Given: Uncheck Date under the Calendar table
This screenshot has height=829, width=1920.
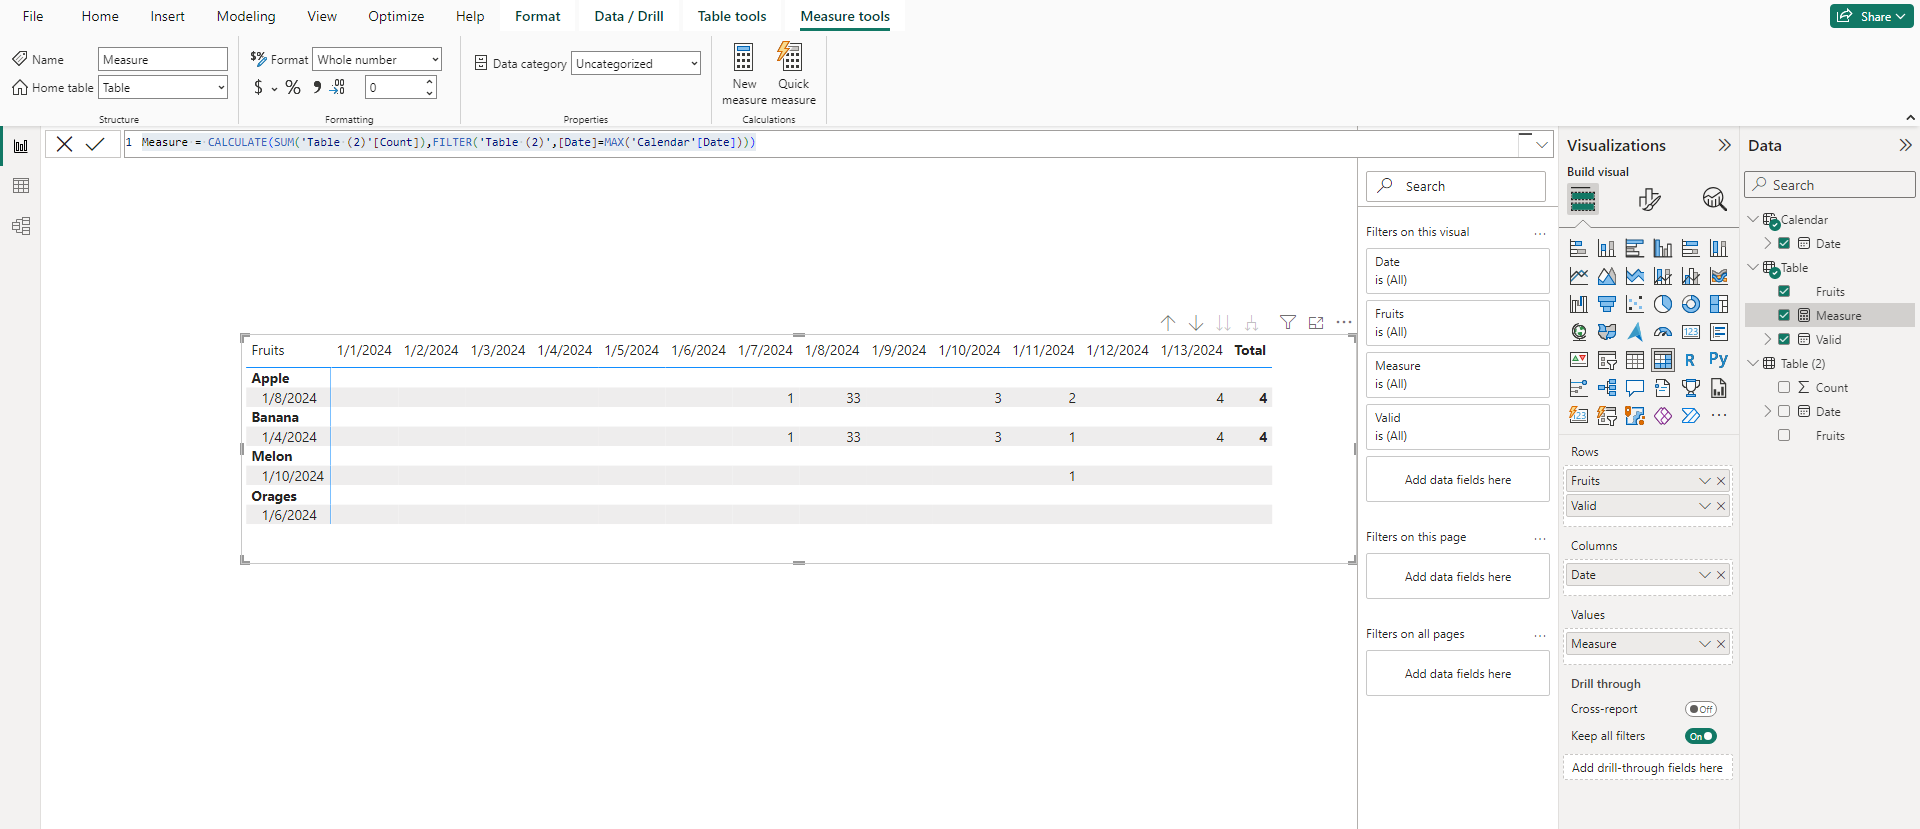Looking at the screenshot, I should 1784,243.
